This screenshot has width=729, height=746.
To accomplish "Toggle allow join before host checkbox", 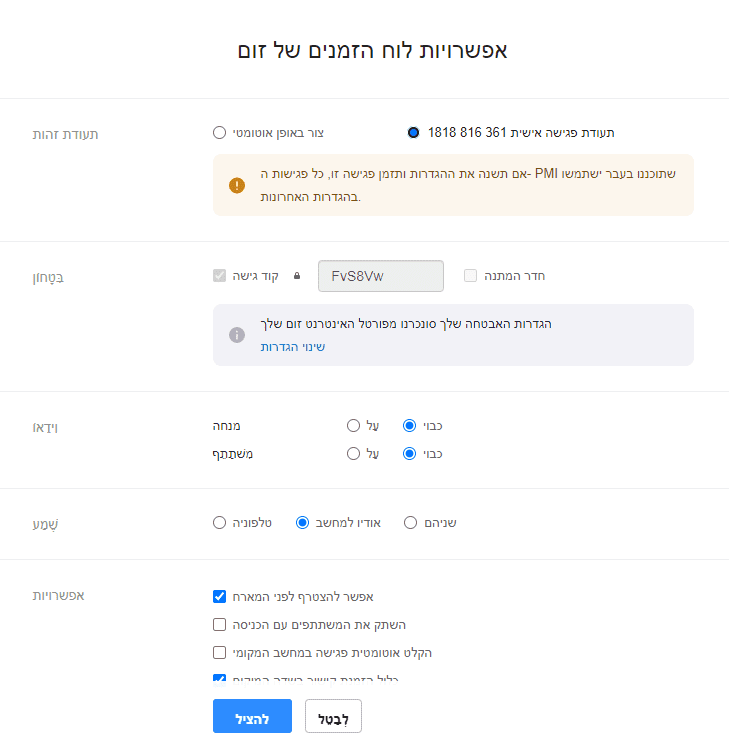I will click(220, 597).
